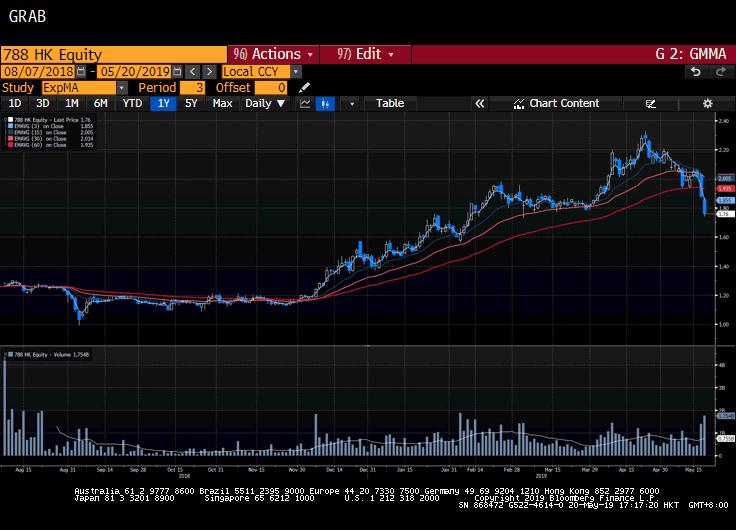The height and width of the screenshot is (530, 736).
Task: Open the start date calendar picker
Action: click(82, 72)
